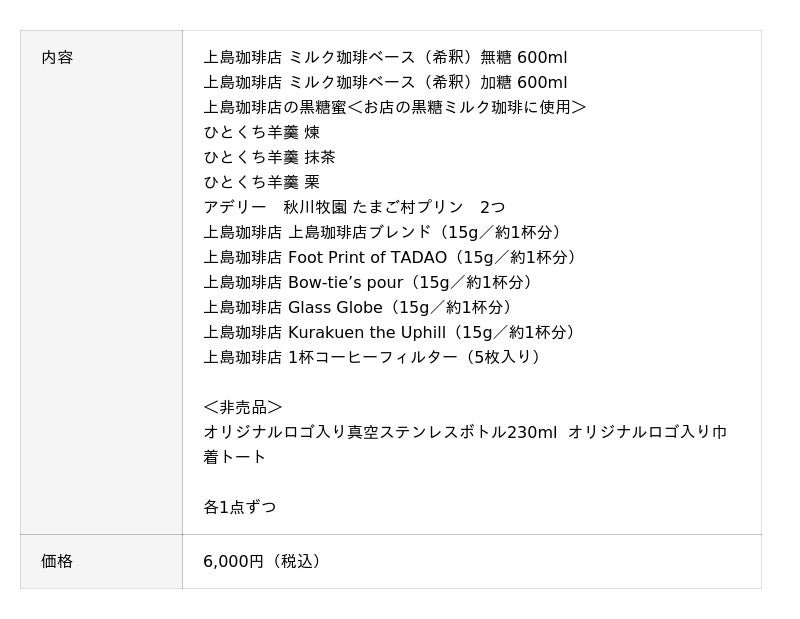Click the 黒糖蜜 item line
Screen dimensions: 800x619
pyautogui.click(x=394, y=108)
